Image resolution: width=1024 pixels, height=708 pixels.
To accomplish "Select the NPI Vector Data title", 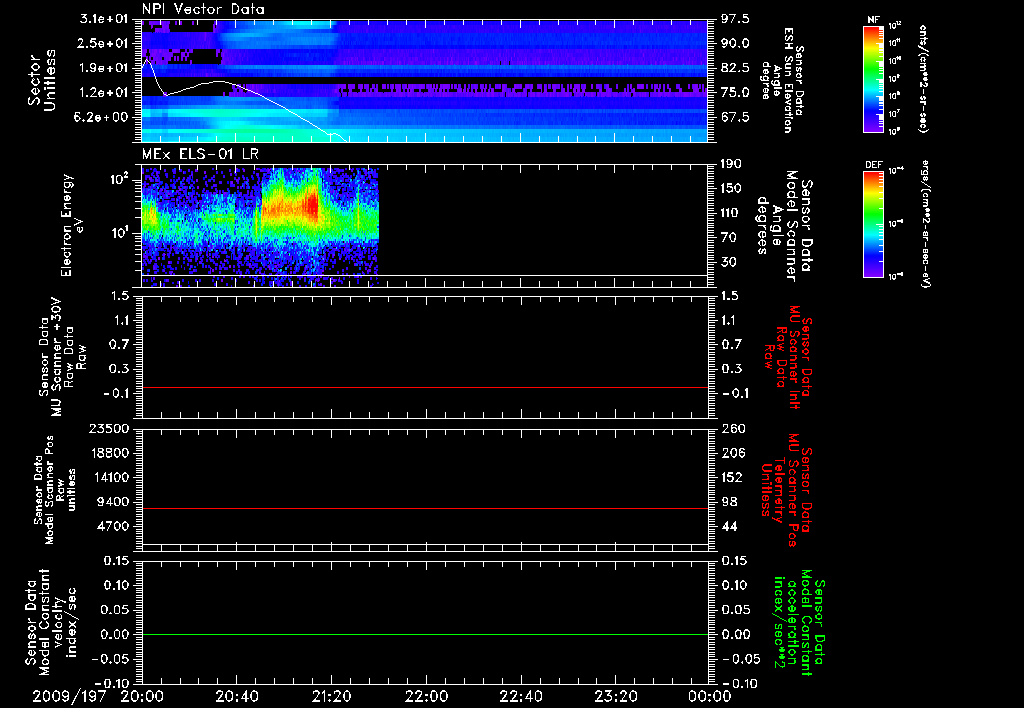I will (x=203, y=9).
